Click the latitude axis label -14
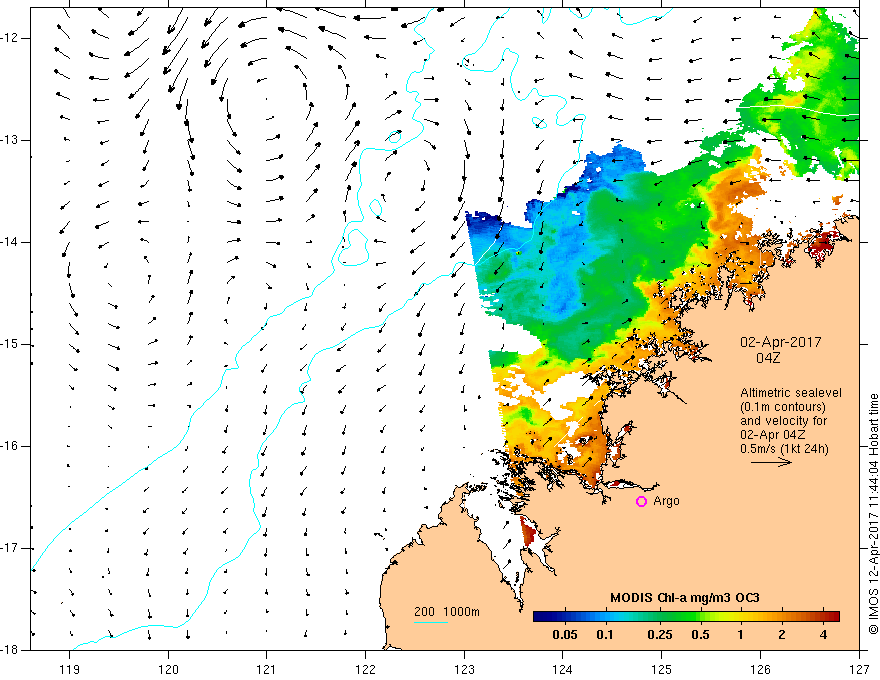The width and height of the screenshot is (880, 680). click(x=10, y=242)
